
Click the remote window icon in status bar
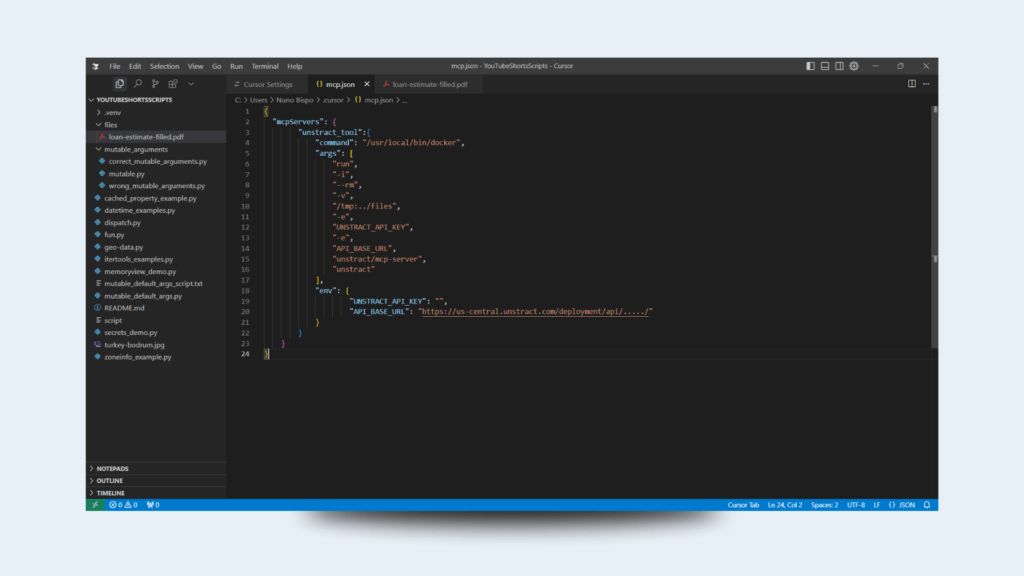click(94, 505)
